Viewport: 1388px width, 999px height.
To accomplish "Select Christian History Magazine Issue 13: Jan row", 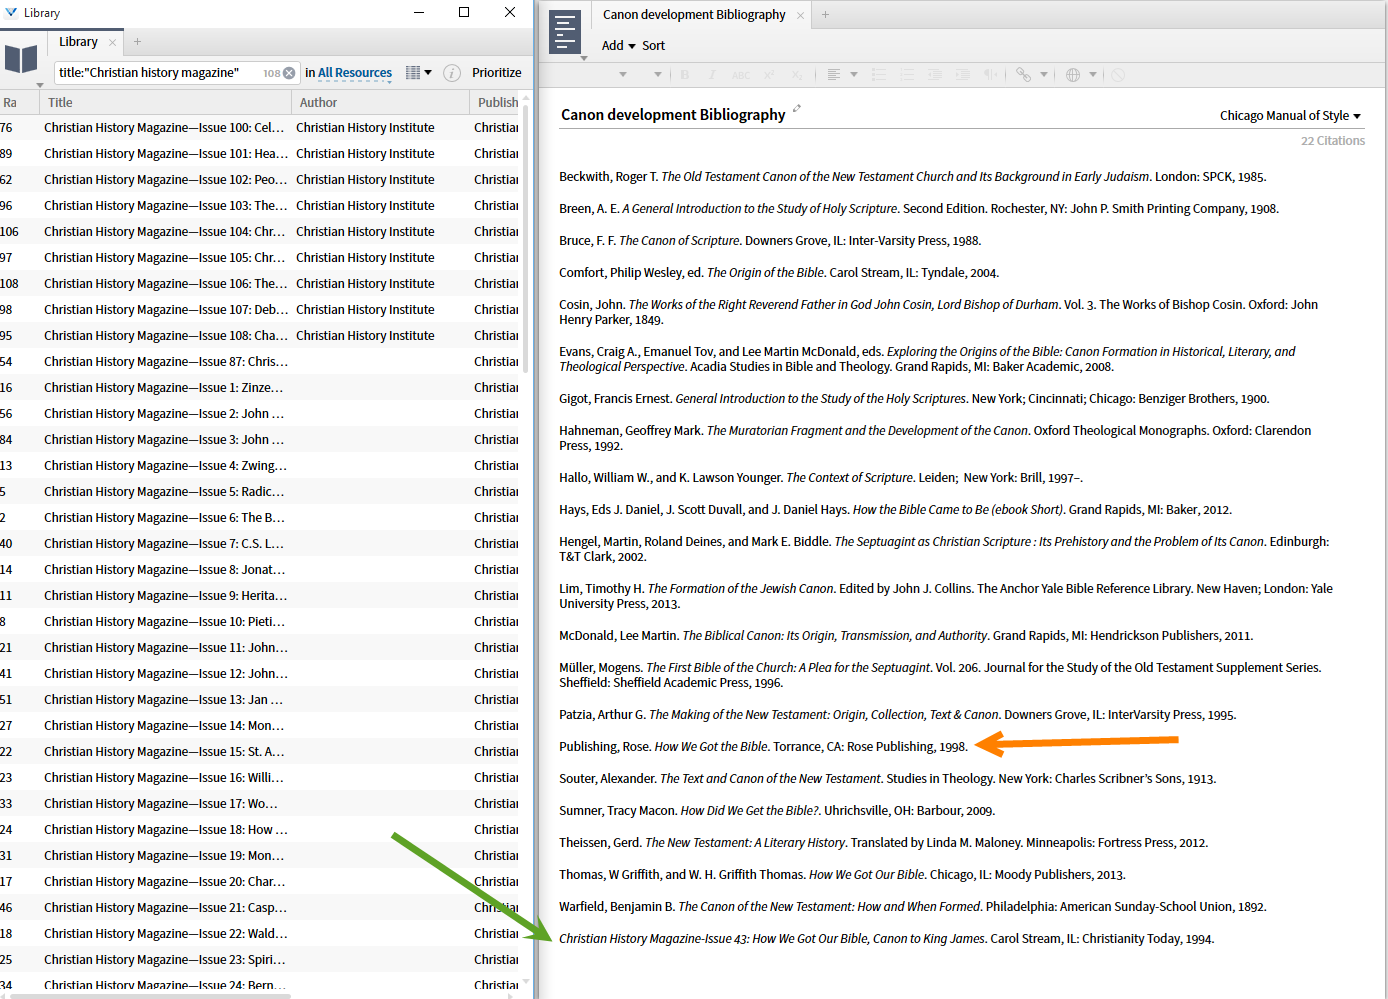I will 260,700.
